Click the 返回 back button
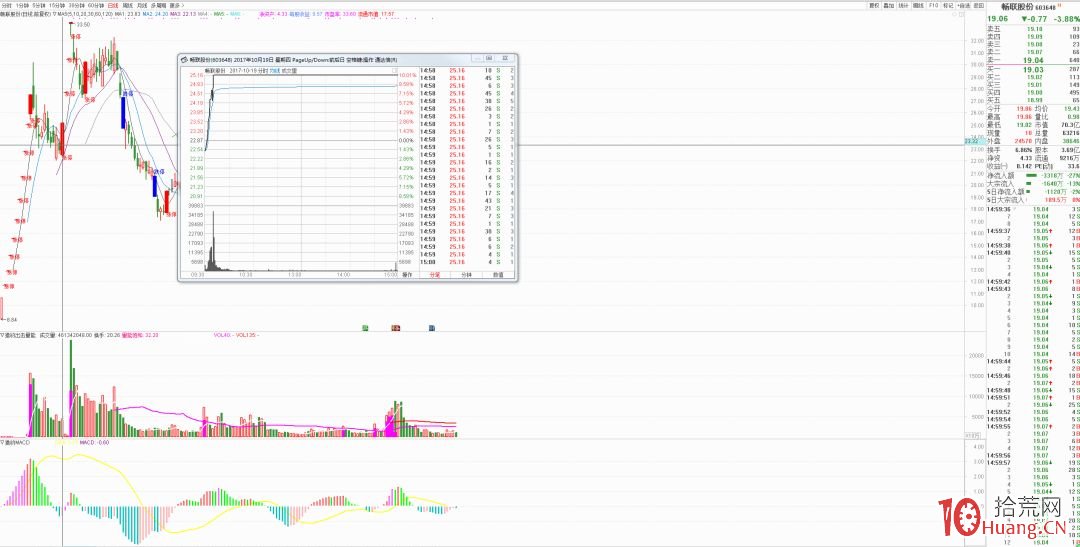The width and height of the screenshot is (1080, 547). (980, 5)
